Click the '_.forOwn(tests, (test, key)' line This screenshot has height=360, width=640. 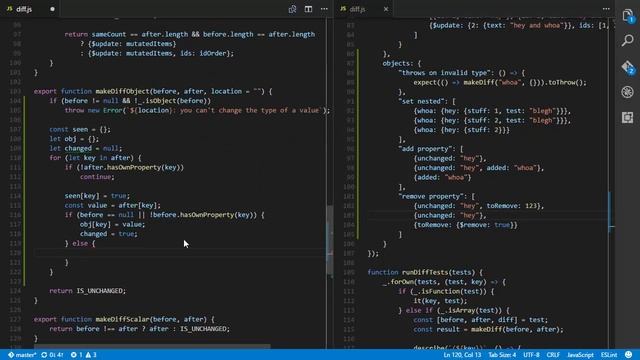pyautogui.click(x=444, y=282)
